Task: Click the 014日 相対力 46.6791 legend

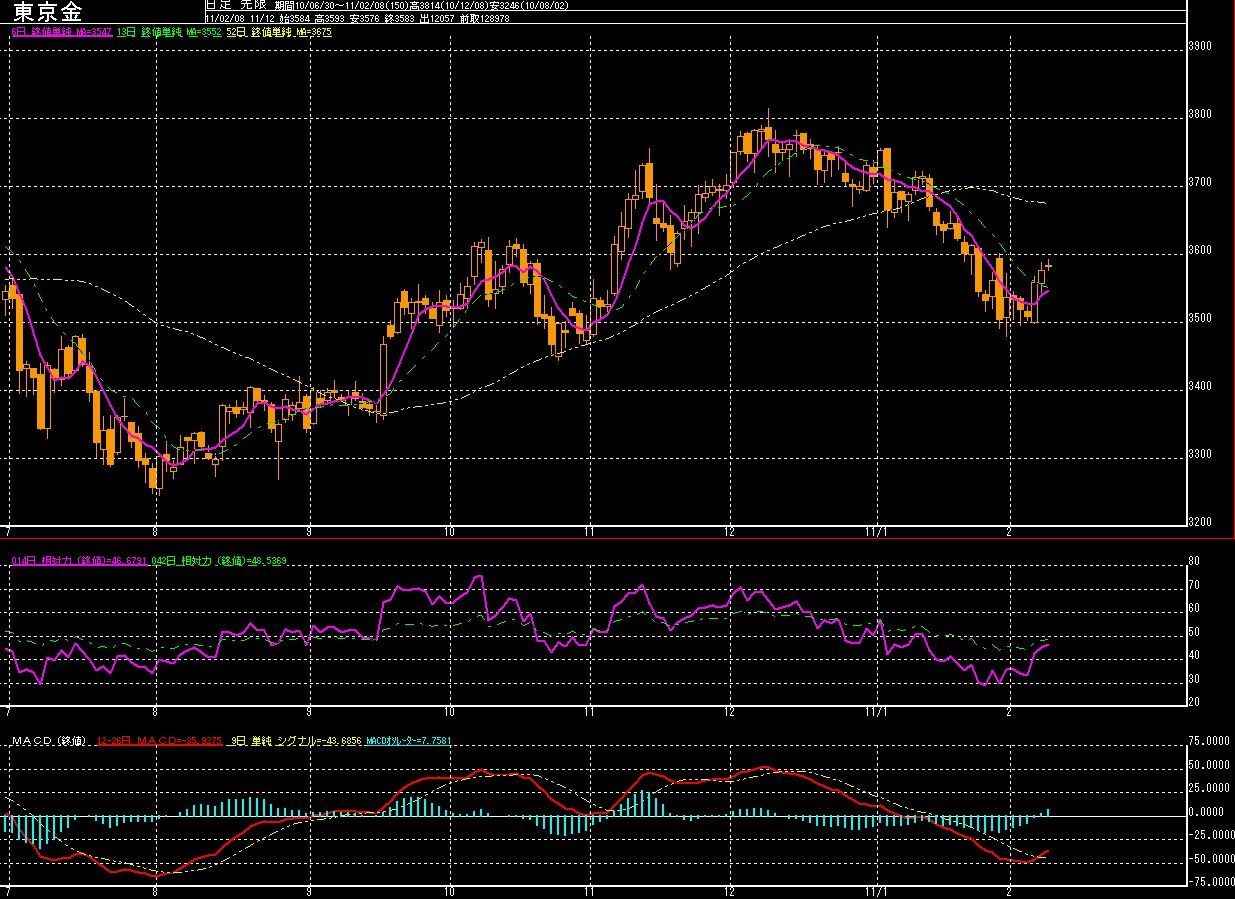Action: (80, 561)
